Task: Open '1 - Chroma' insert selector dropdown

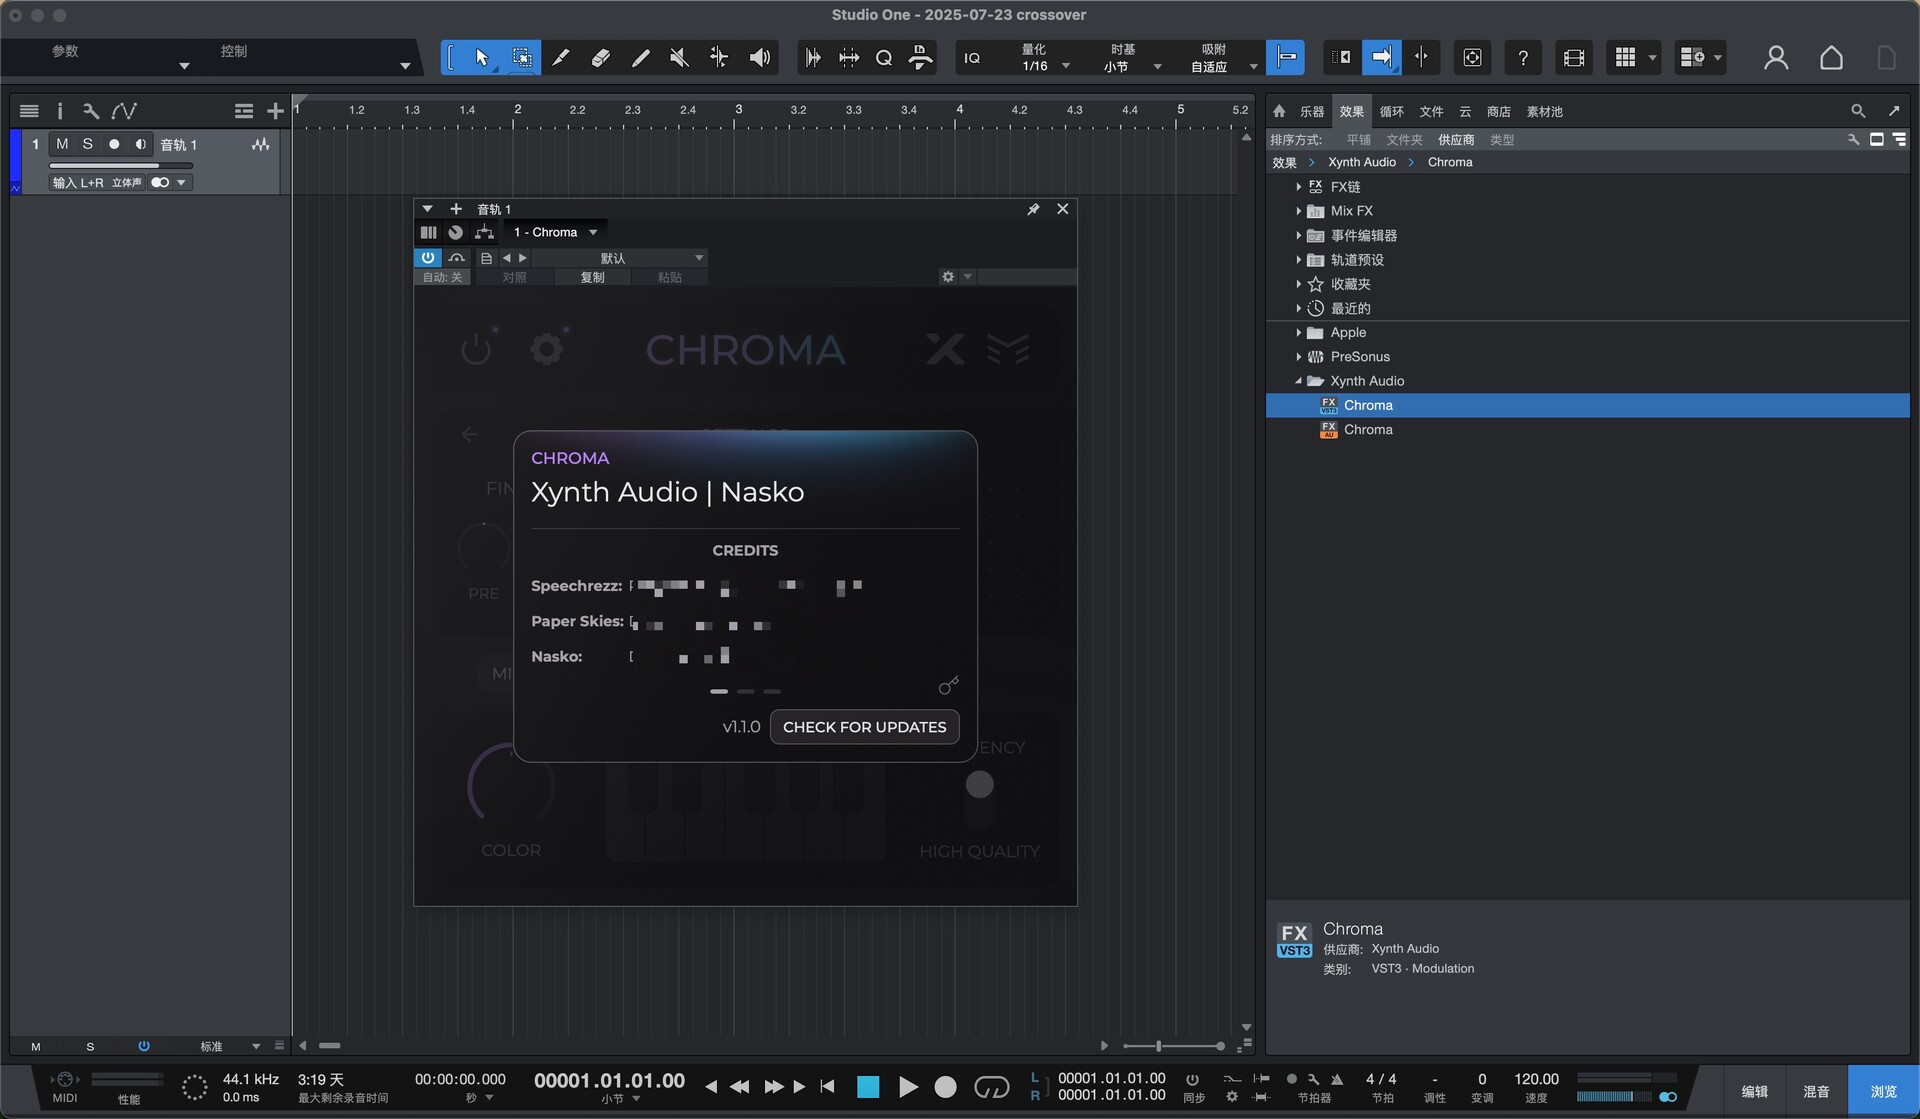Action: click(x=555, y=232)
